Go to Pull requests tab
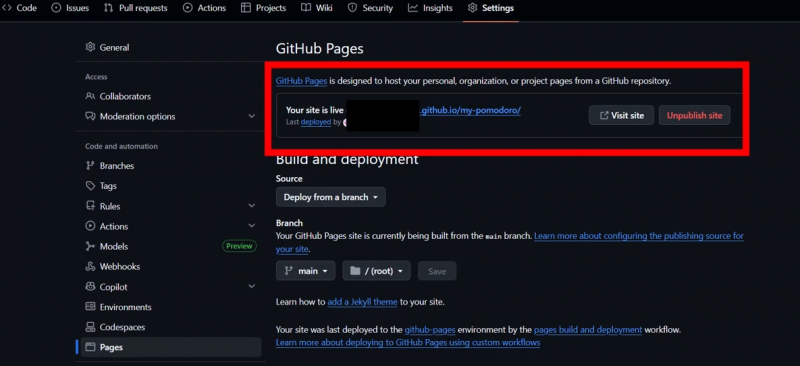Viewport: 800px width, 366px height. [x=136, y=8]
